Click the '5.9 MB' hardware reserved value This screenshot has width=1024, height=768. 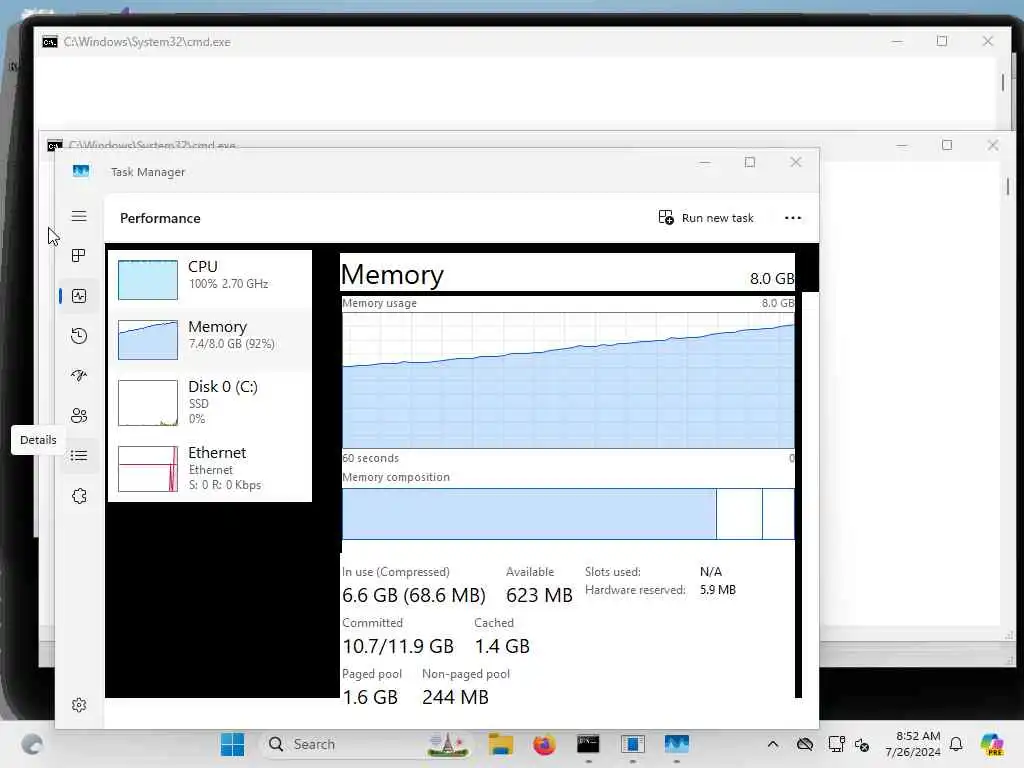pos(718,590)
